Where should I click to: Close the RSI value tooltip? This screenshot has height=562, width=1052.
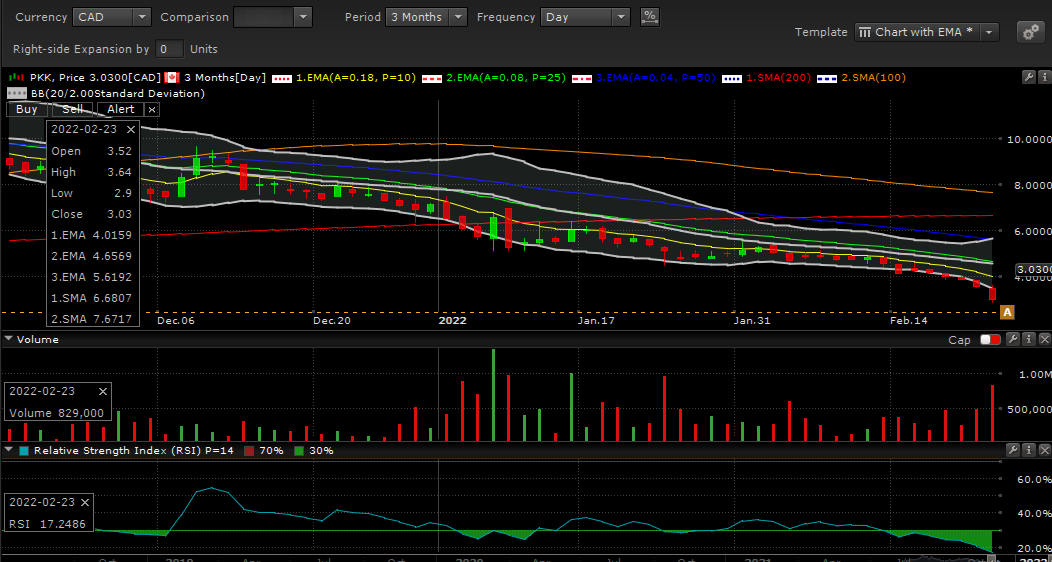[x=85, y=502]
